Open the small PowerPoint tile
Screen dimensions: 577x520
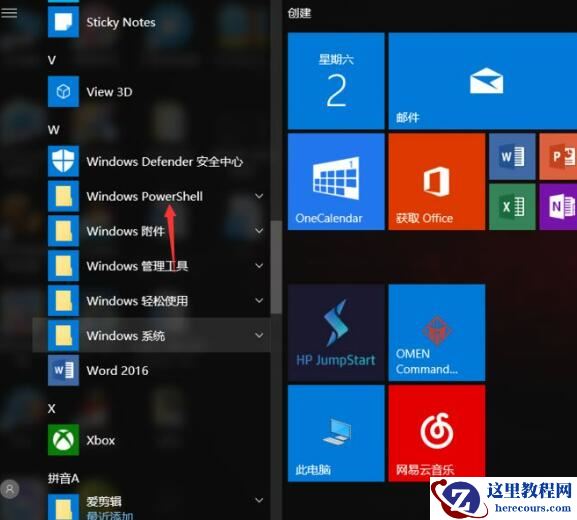pos(558,156)
